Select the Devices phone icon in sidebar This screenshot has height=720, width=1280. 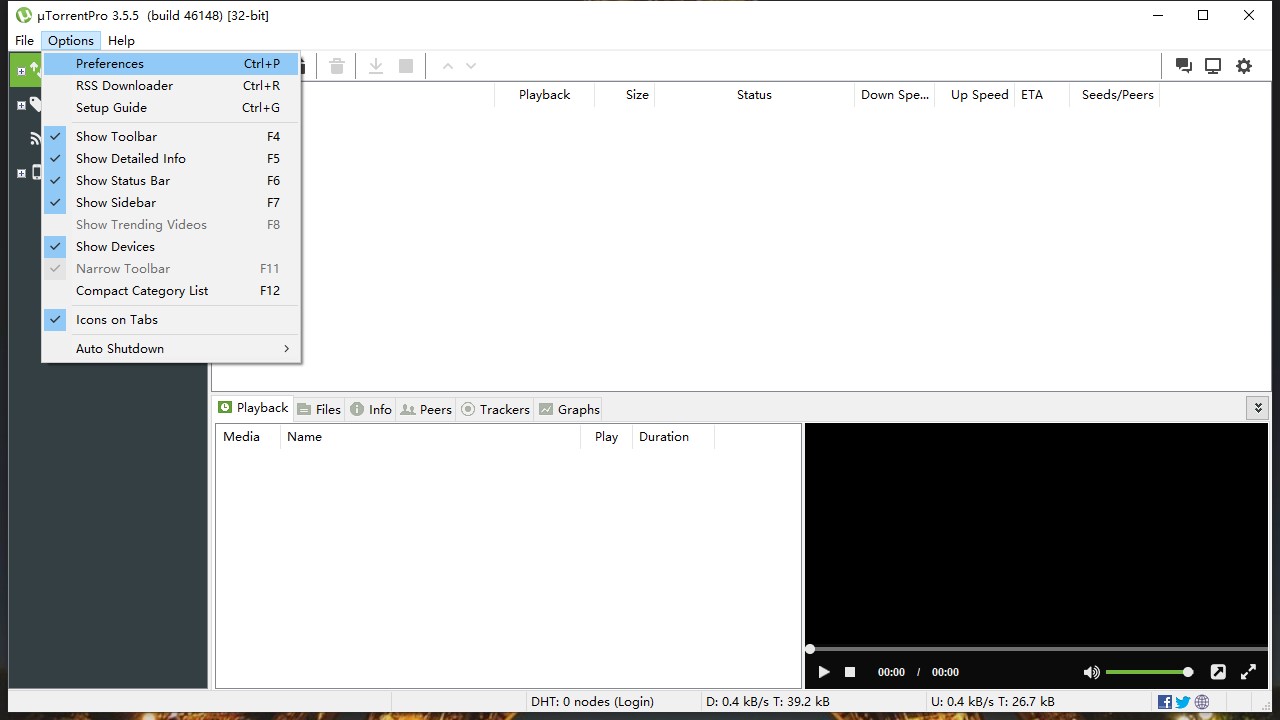37,172
